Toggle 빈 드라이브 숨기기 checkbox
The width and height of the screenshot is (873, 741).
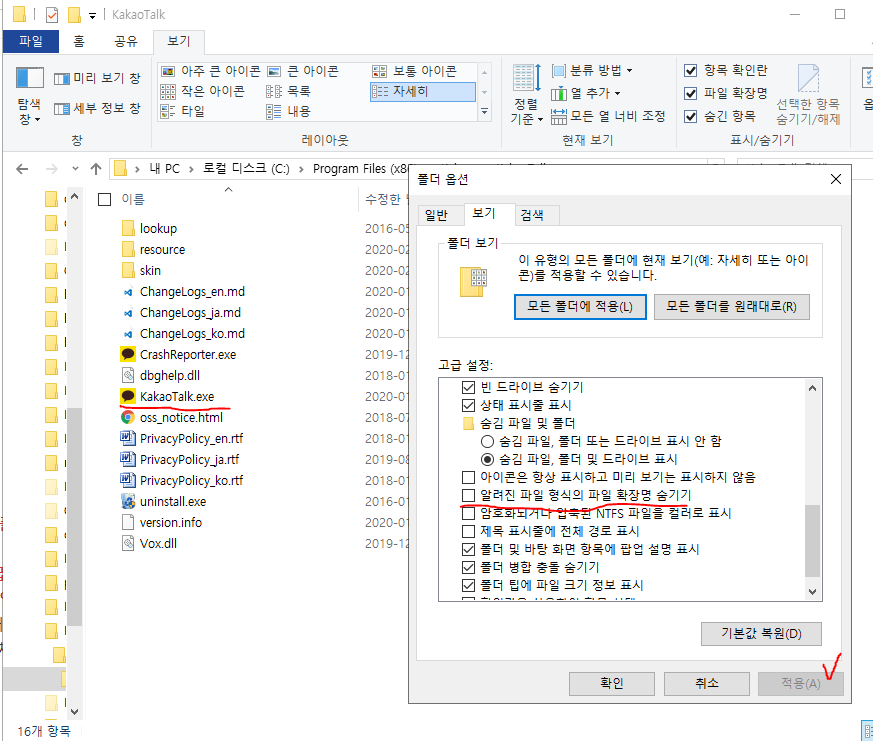[468, 387]
